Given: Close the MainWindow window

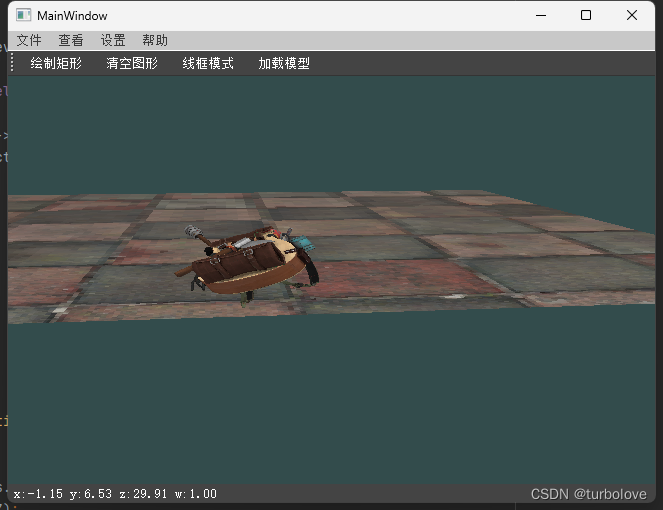Looking at the screenshot, I should pyautogui.click(x=632, y=15).
